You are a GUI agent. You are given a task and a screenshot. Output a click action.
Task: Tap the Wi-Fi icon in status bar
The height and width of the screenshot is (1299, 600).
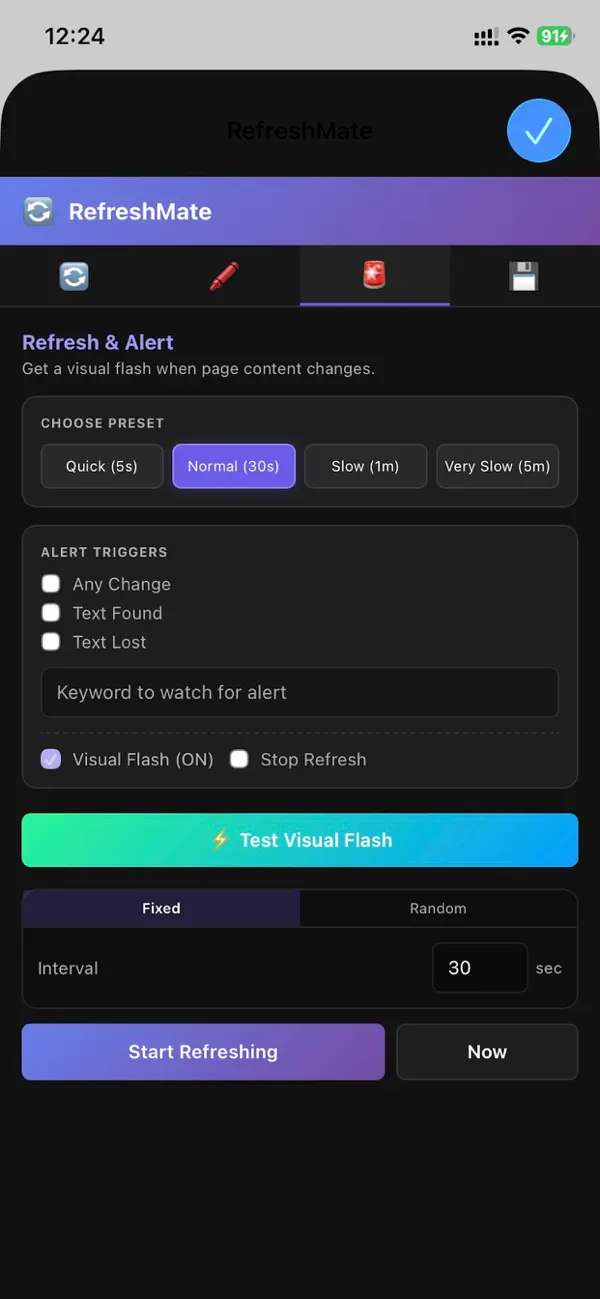coord(518,36)
